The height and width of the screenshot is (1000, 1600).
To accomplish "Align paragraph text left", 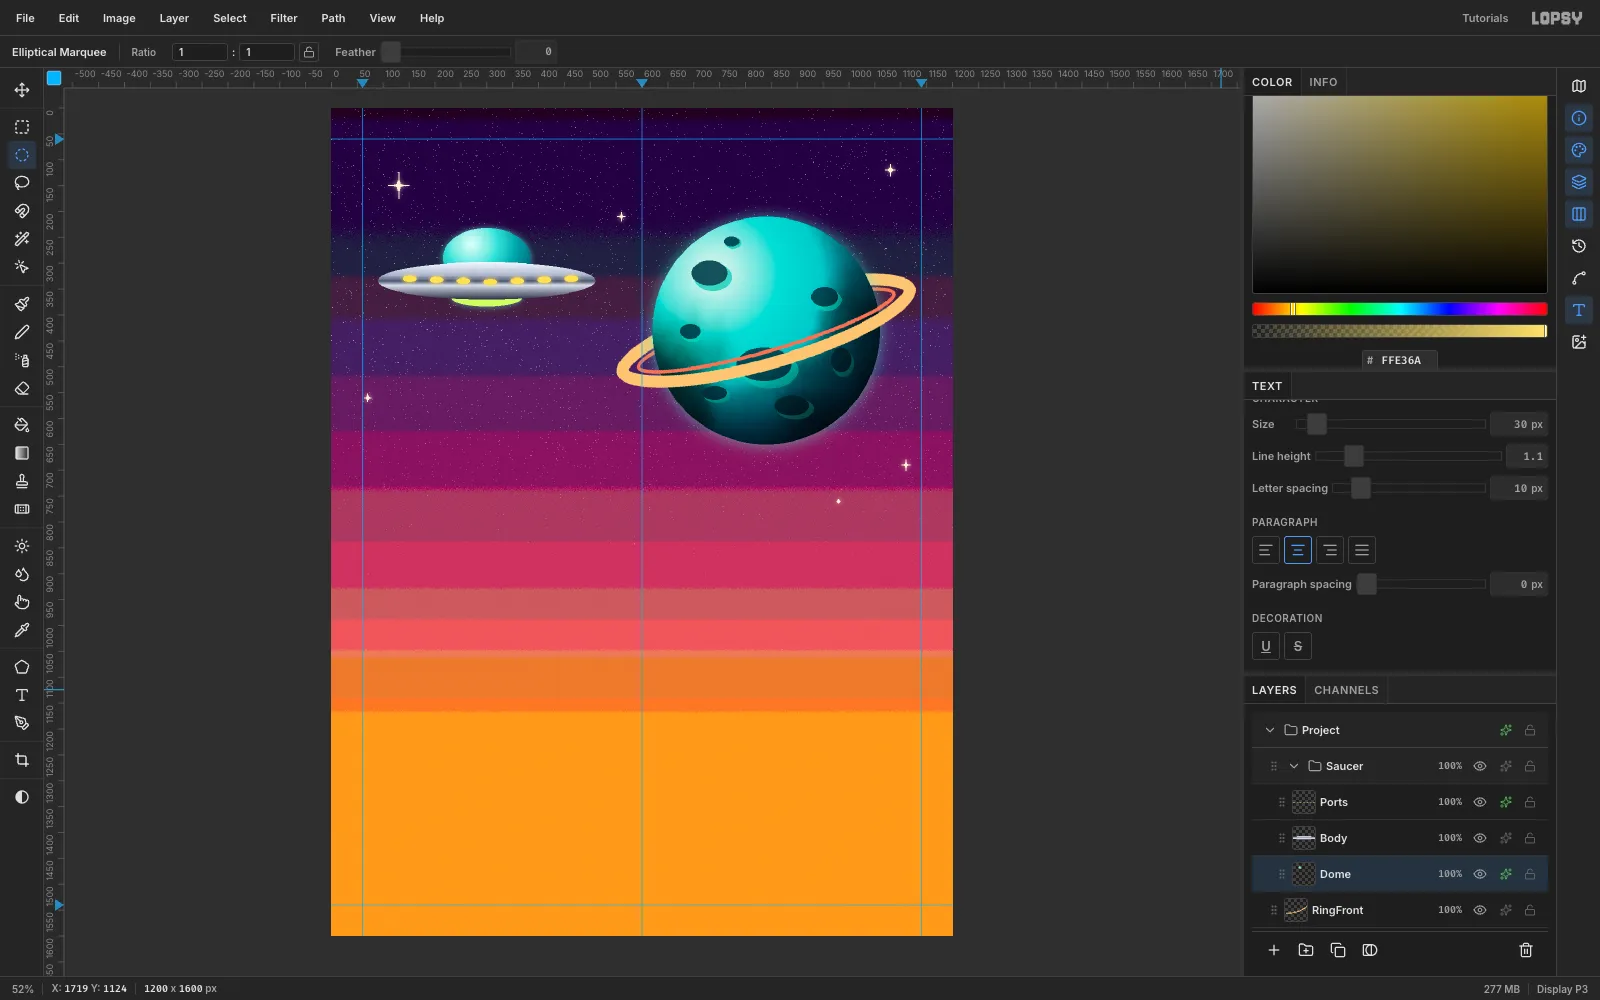I will (x=1266, y=550).
